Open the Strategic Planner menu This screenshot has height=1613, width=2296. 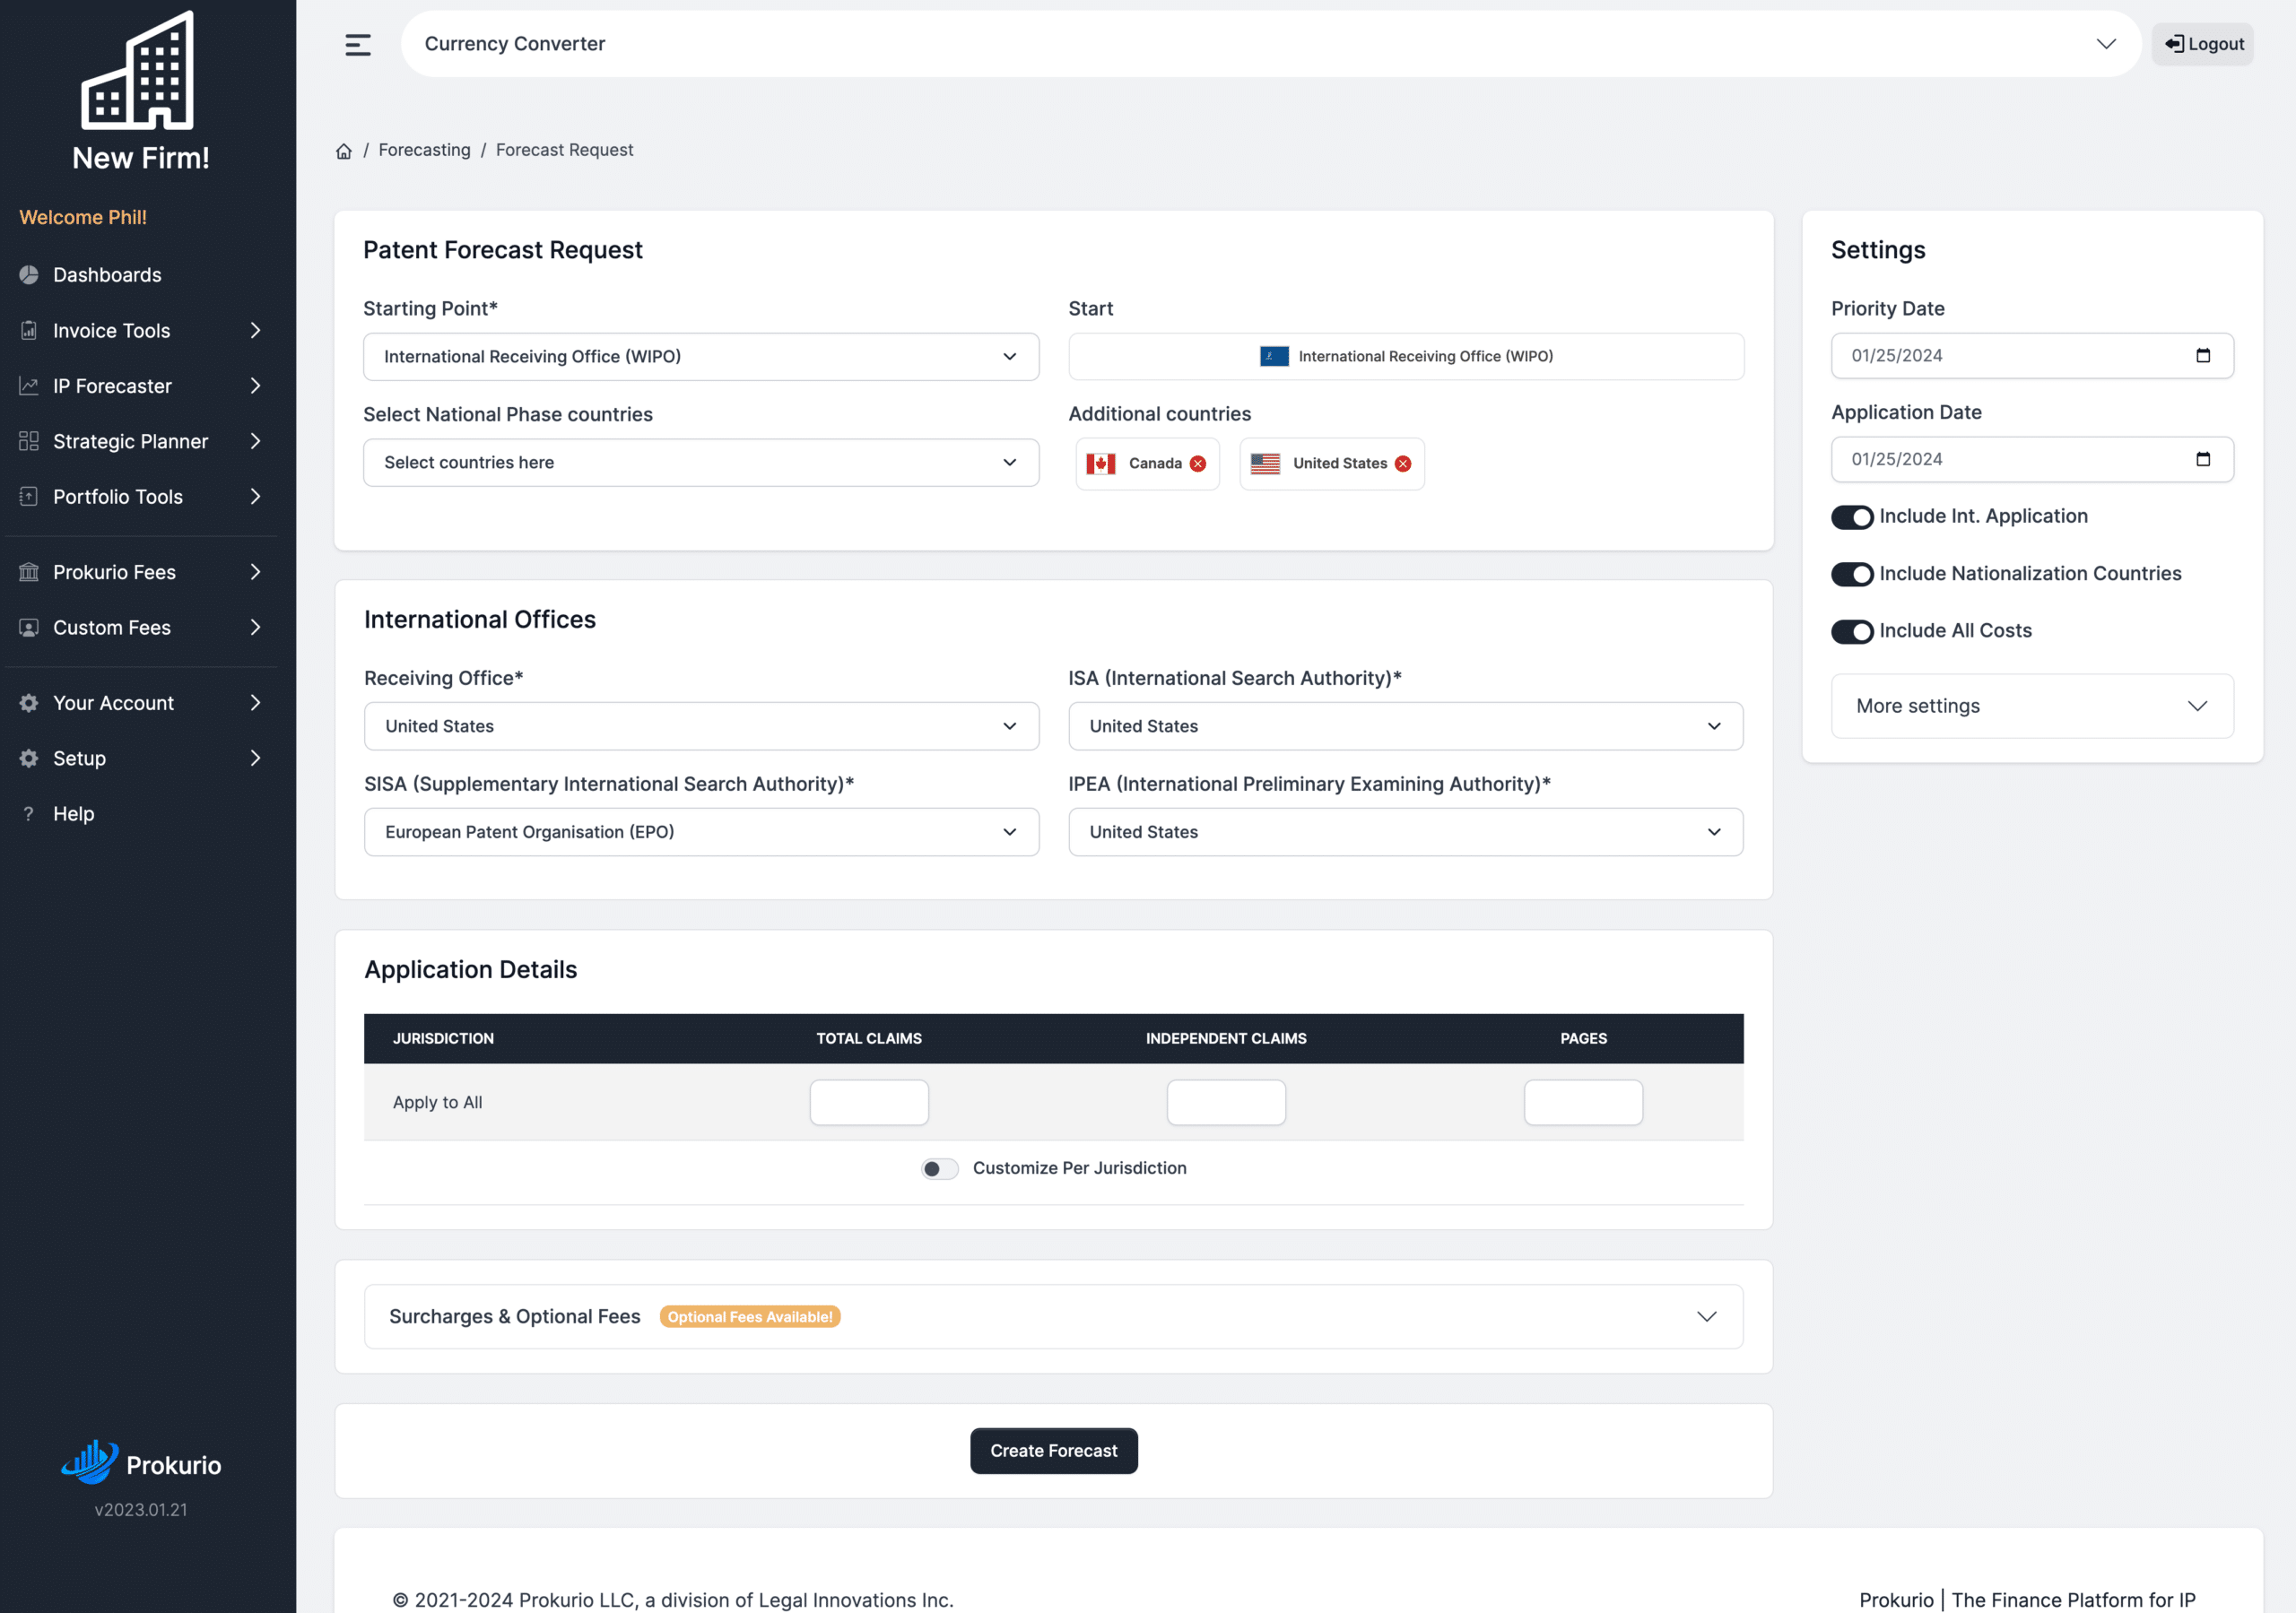(140, 441)
